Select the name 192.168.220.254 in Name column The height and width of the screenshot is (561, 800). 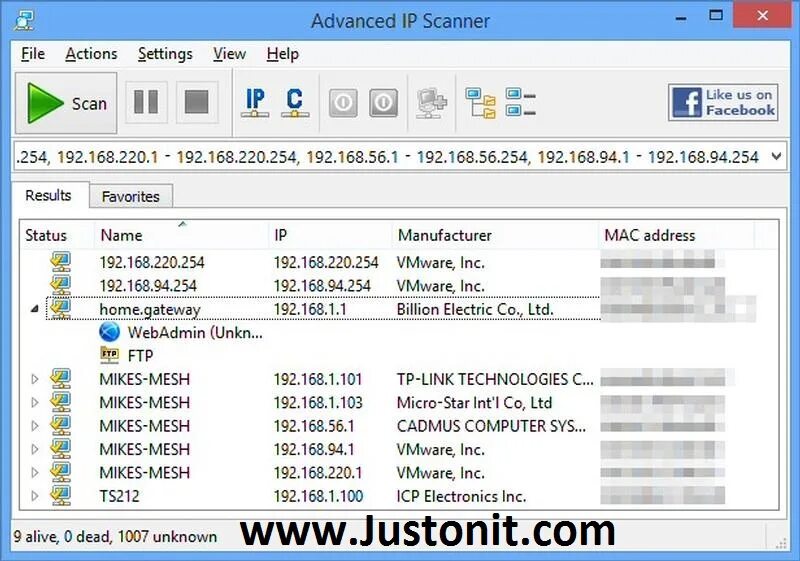point(152,262)
